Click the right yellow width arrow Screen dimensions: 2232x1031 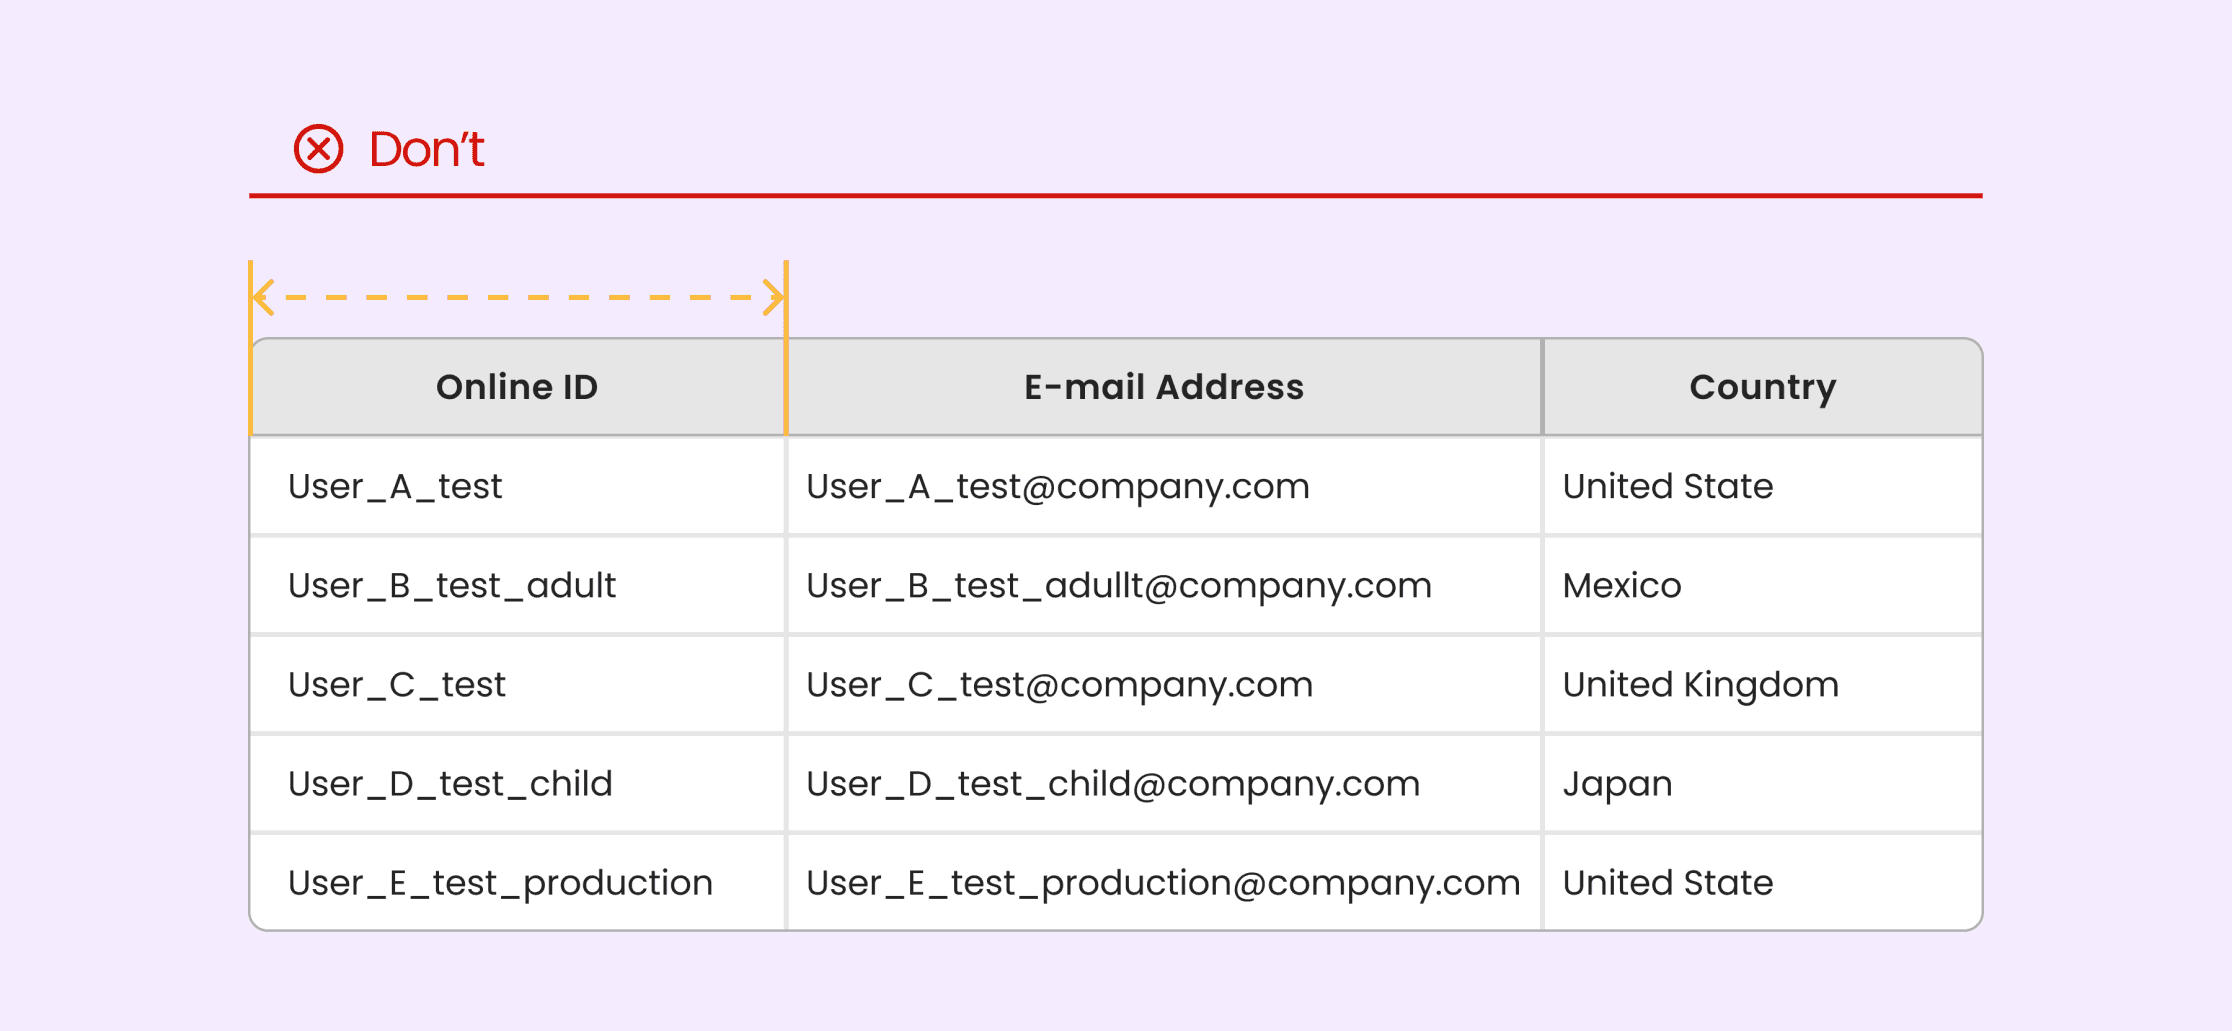coord(773,297)
